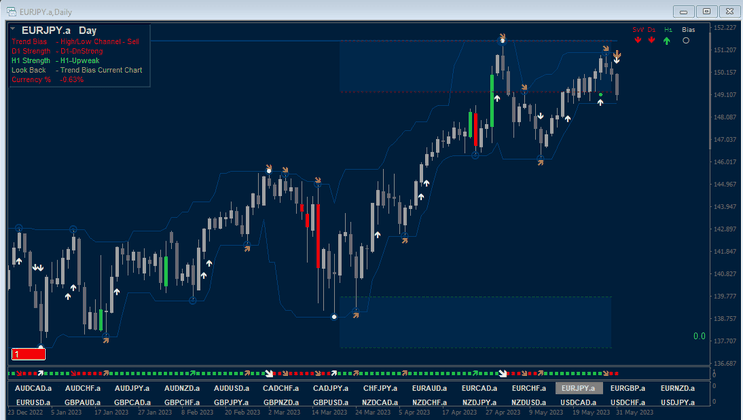Click the white dot marker at the March low
Viewport: 743px width, 420px height.
334,317
